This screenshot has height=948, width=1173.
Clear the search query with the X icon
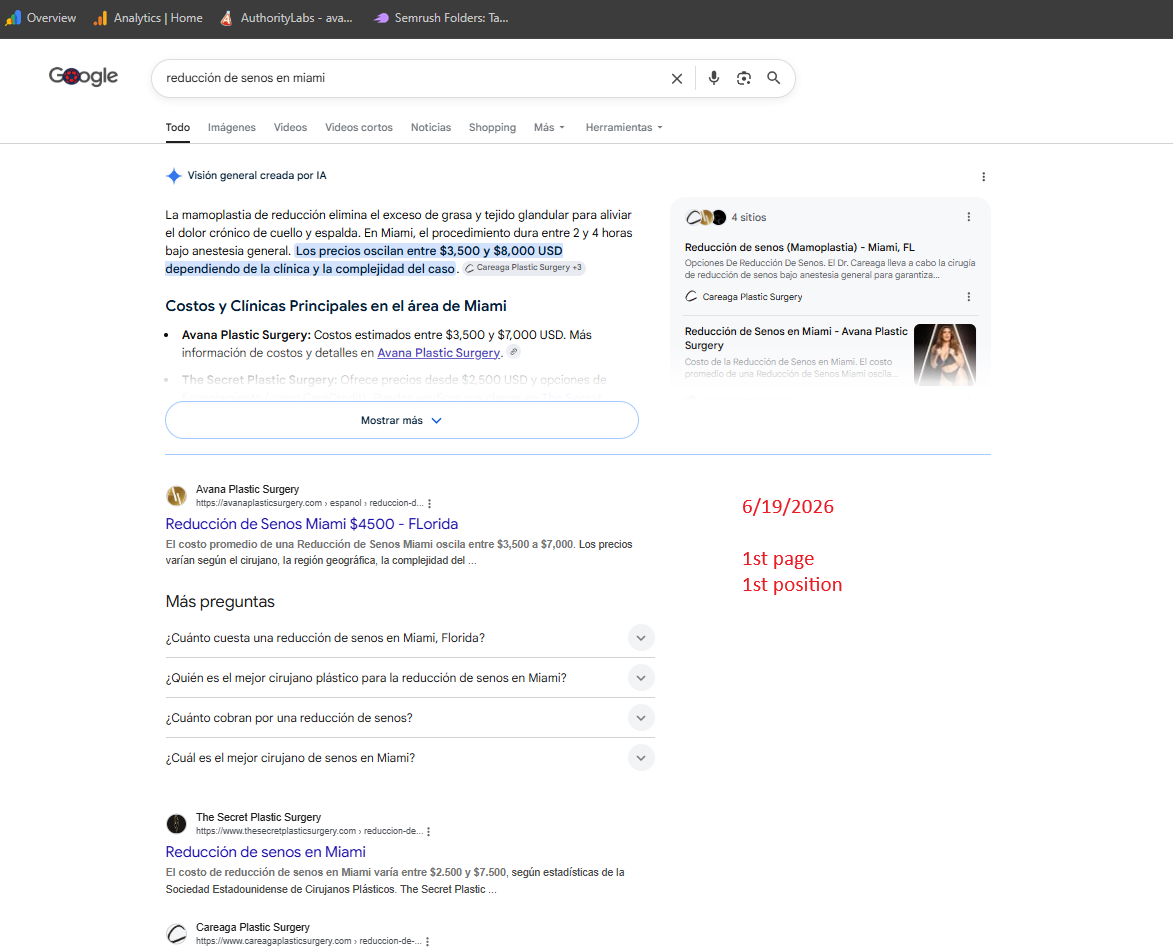pos(676,79)
